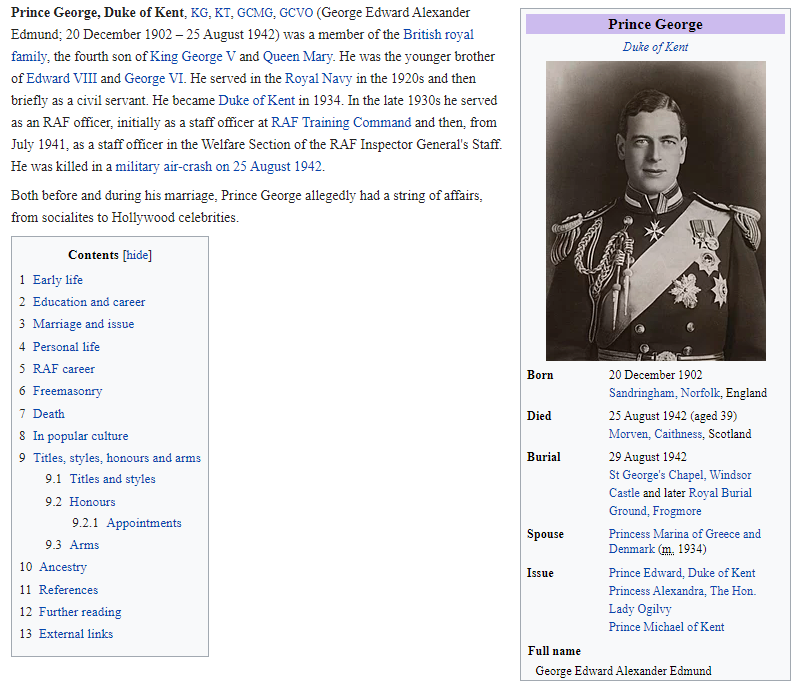Open Royal Burial Ground, Frogmore link
The height and width of the screenshot is (685, 800).
click(680, 502)
